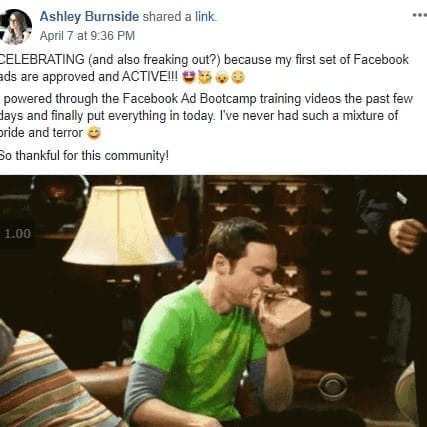
Task: Click the star-eyes emoji after ACTIVE!!!
Action: point(189,77)
